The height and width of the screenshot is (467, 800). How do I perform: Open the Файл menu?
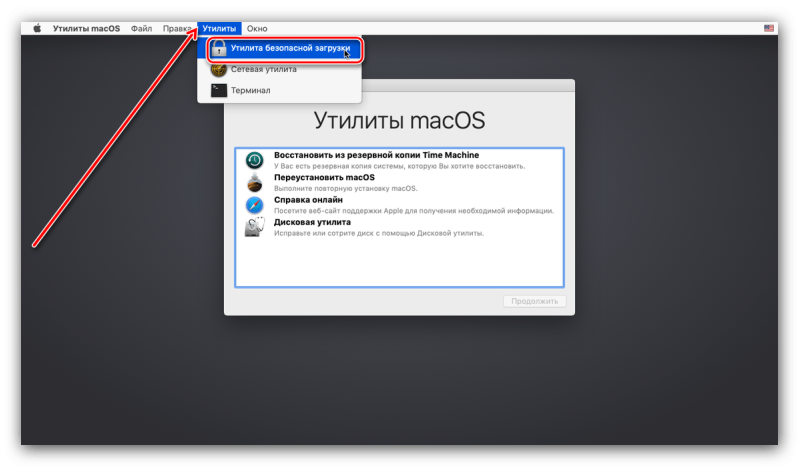pyautogui.click(x=141, y=29)
